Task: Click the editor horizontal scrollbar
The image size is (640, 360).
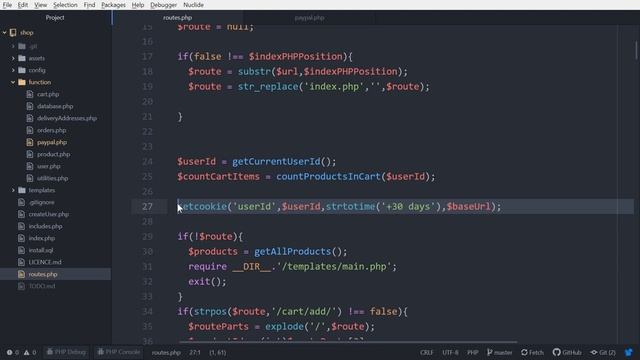Action: coord(348,342)
